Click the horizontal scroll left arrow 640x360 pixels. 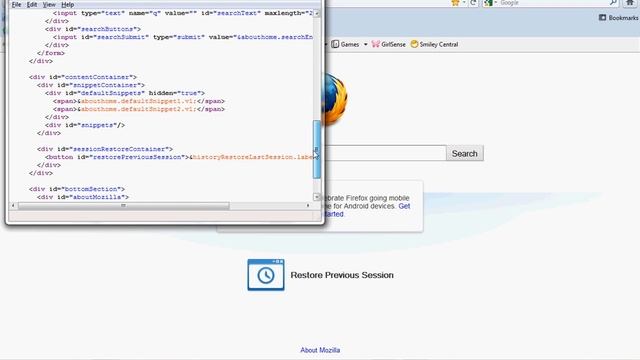pyautogui.click(x=13, y=206)
